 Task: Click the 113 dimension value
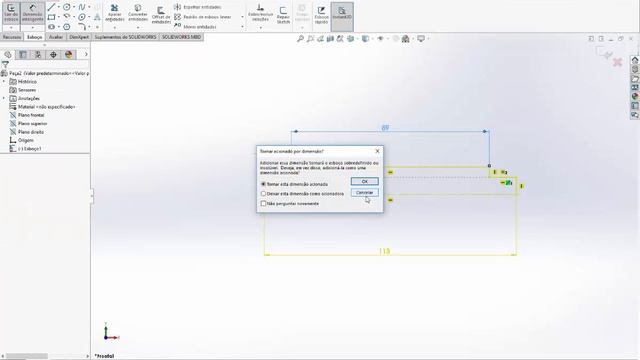[384, 251]
